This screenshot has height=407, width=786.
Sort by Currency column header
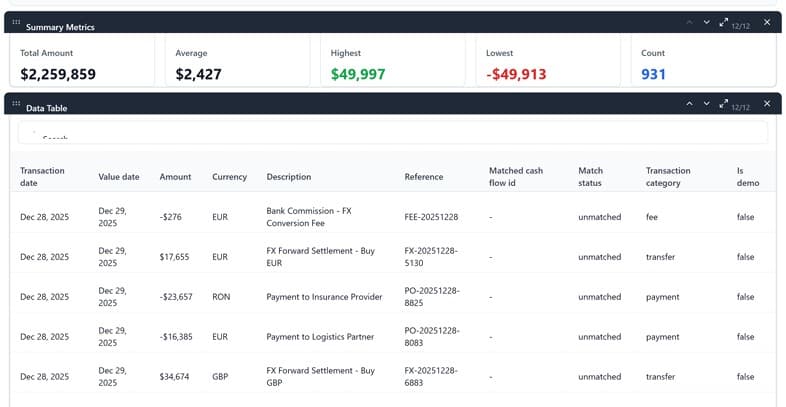[230, 177]
